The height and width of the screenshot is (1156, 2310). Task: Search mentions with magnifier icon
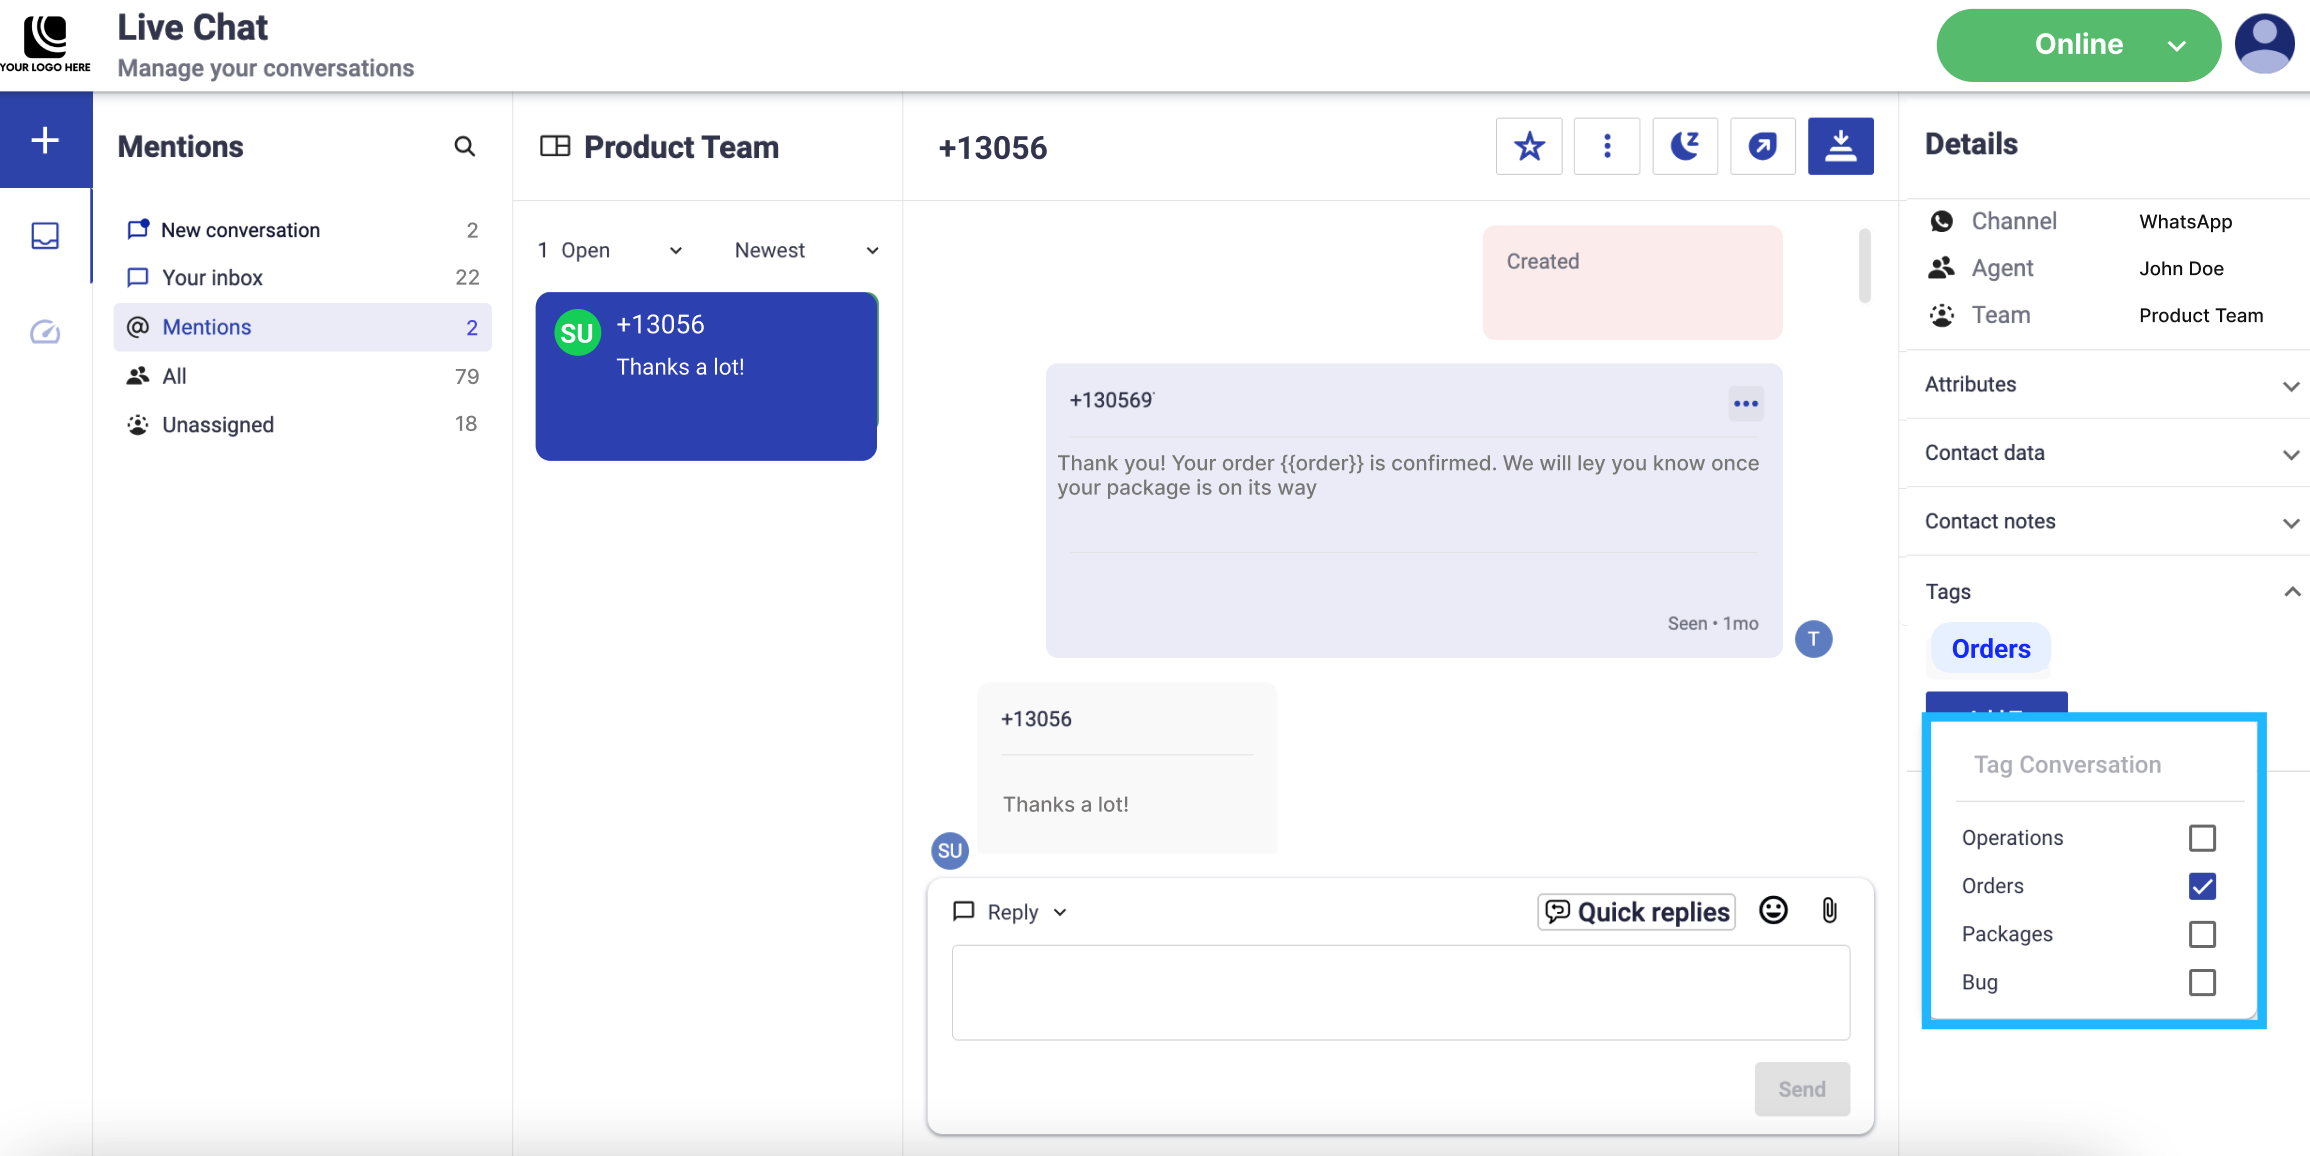tap(464, 147)
